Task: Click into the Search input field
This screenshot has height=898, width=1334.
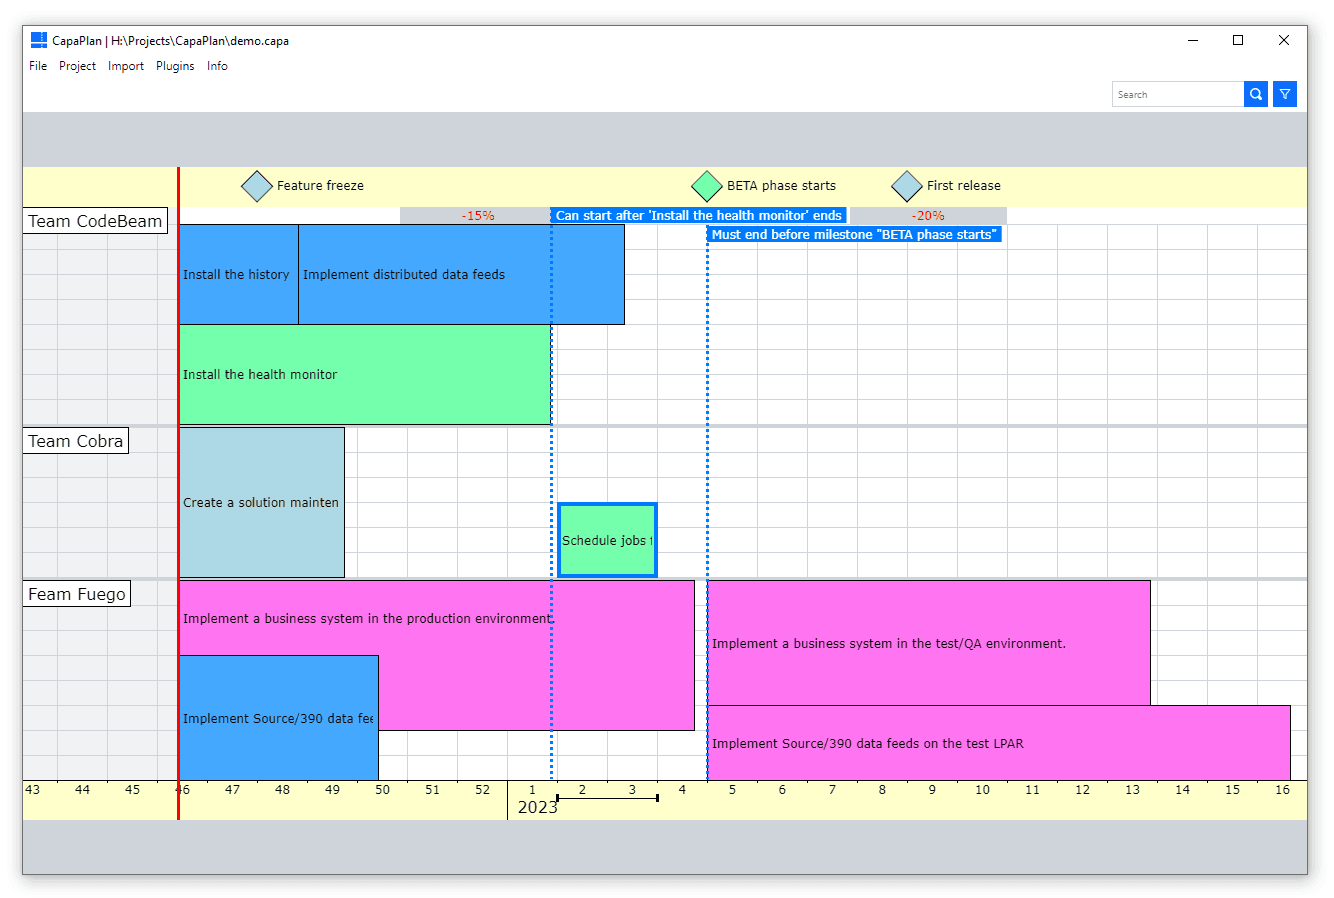Action: coord(1177,94)
